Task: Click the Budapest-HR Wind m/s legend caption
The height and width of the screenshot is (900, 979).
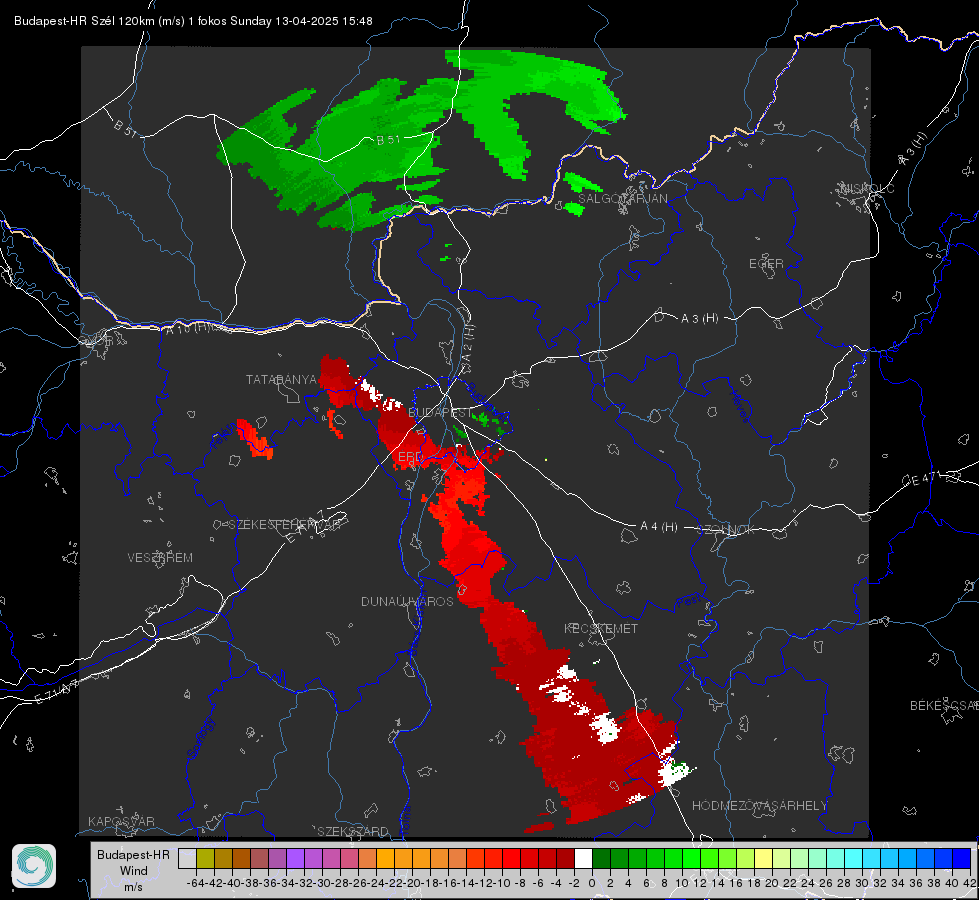Action: [133, 871]
